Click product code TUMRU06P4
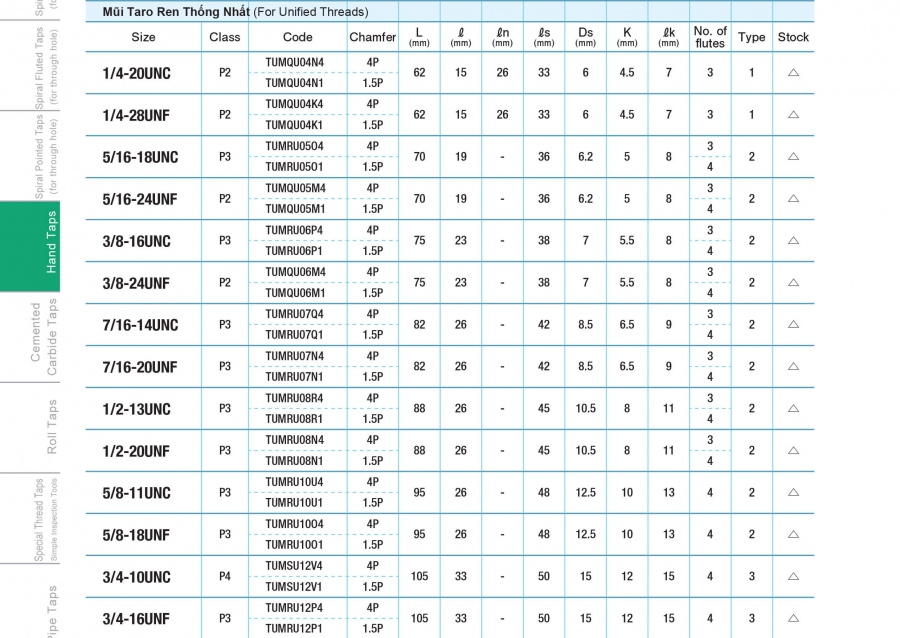The height and width of the screenshot is (638, 900). (294, 230)
